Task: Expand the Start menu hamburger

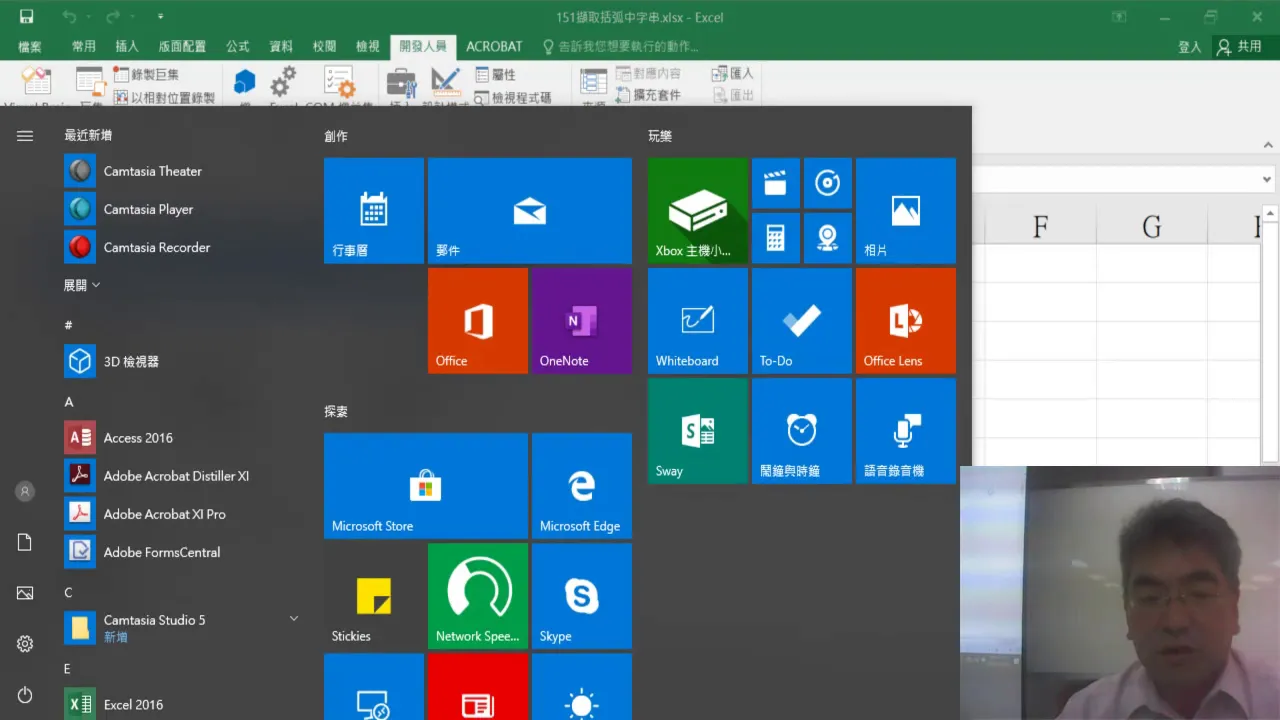Action: (25, 136)
